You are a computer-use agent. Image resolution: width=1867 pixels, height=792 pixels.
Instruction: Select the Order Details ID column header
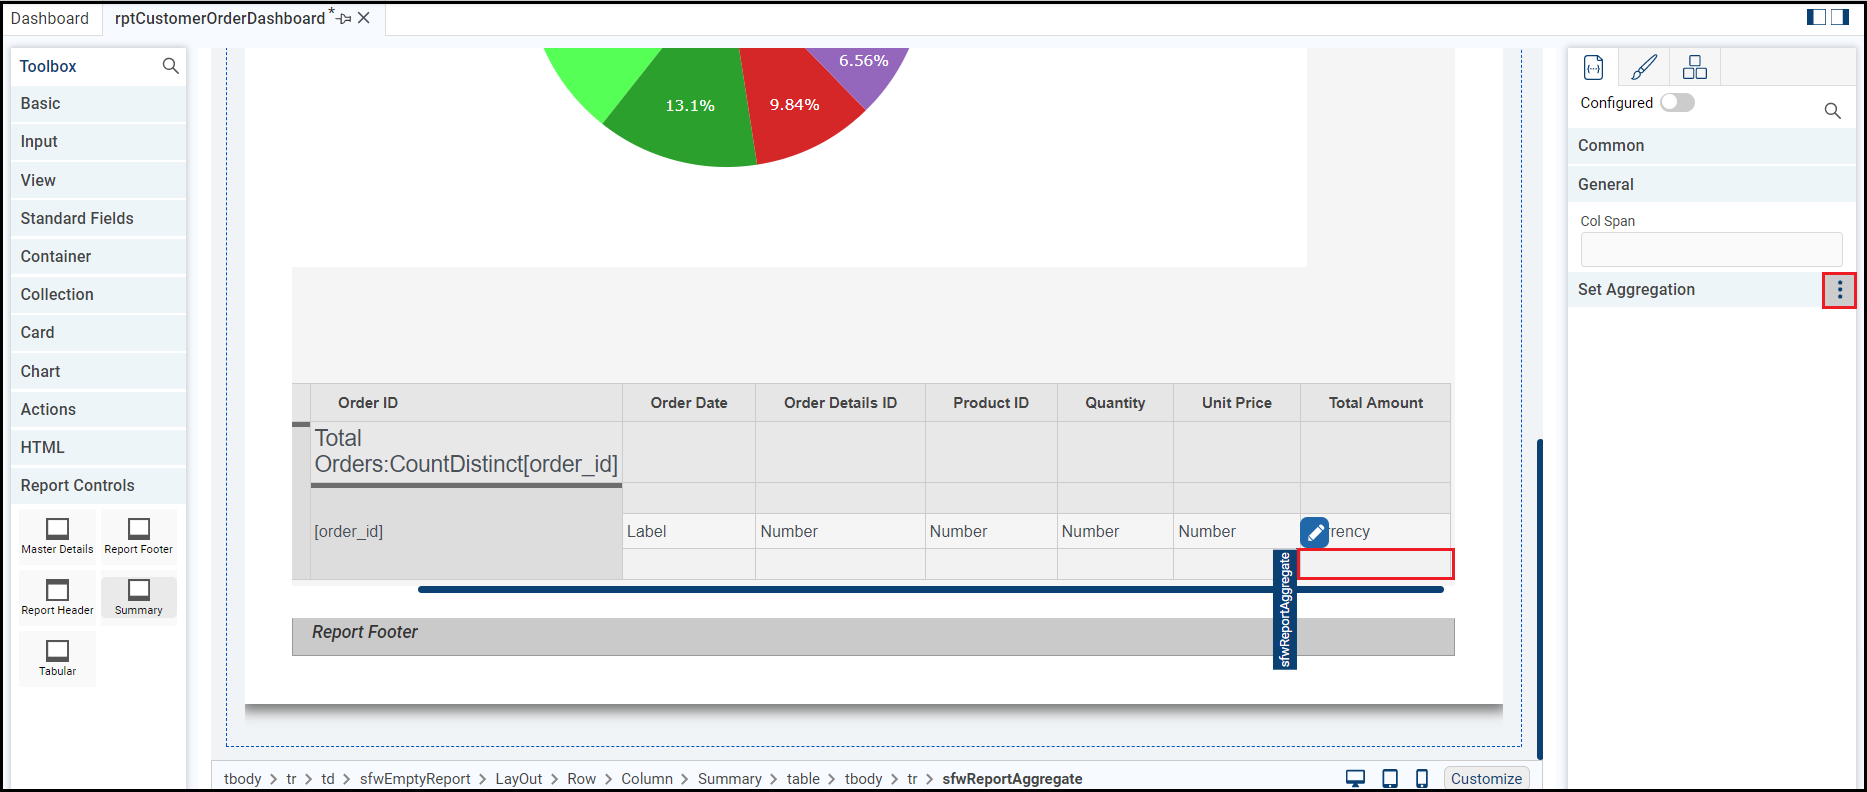(x=840, y=403)
